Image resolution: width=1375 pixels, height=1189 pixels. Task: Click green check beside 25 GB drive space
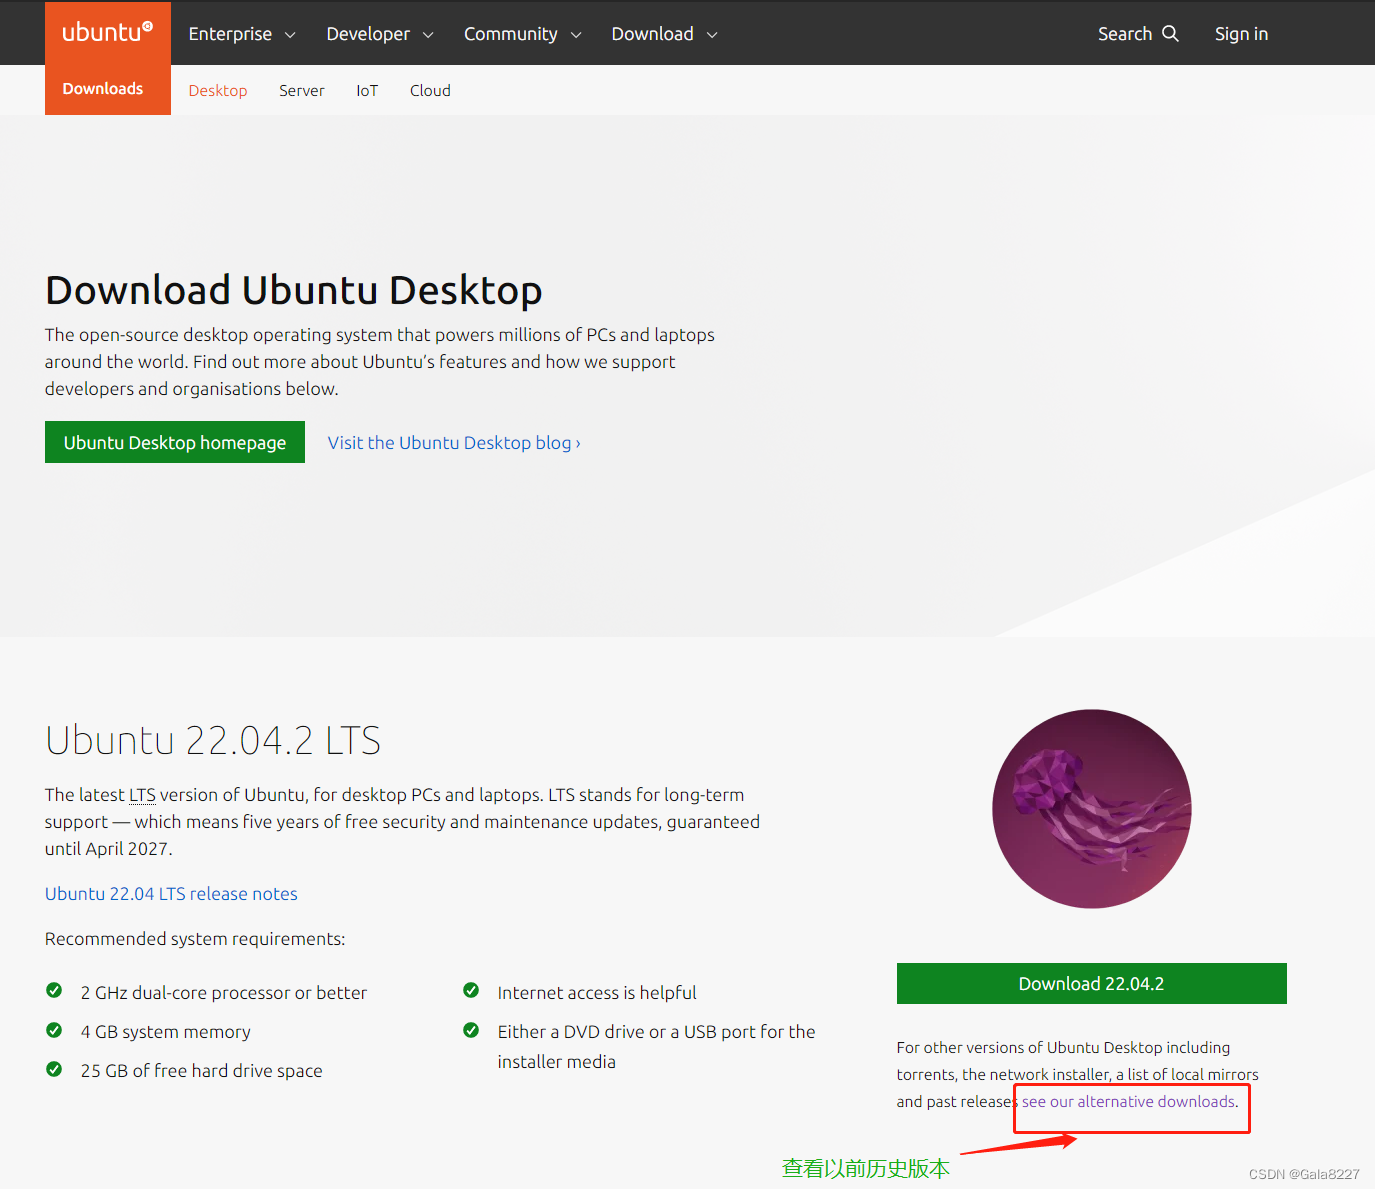click(x=54, y=1068)
